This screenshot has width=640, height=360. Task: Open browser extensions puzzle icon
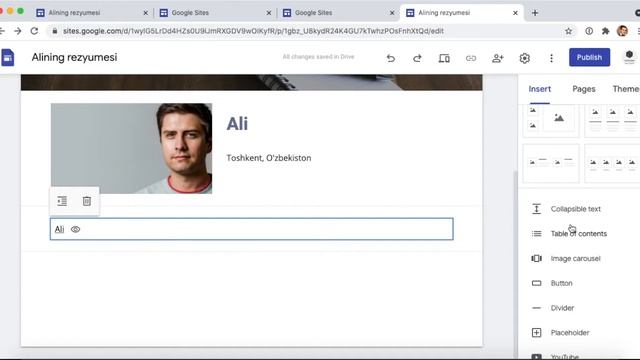tap(605, 31)
